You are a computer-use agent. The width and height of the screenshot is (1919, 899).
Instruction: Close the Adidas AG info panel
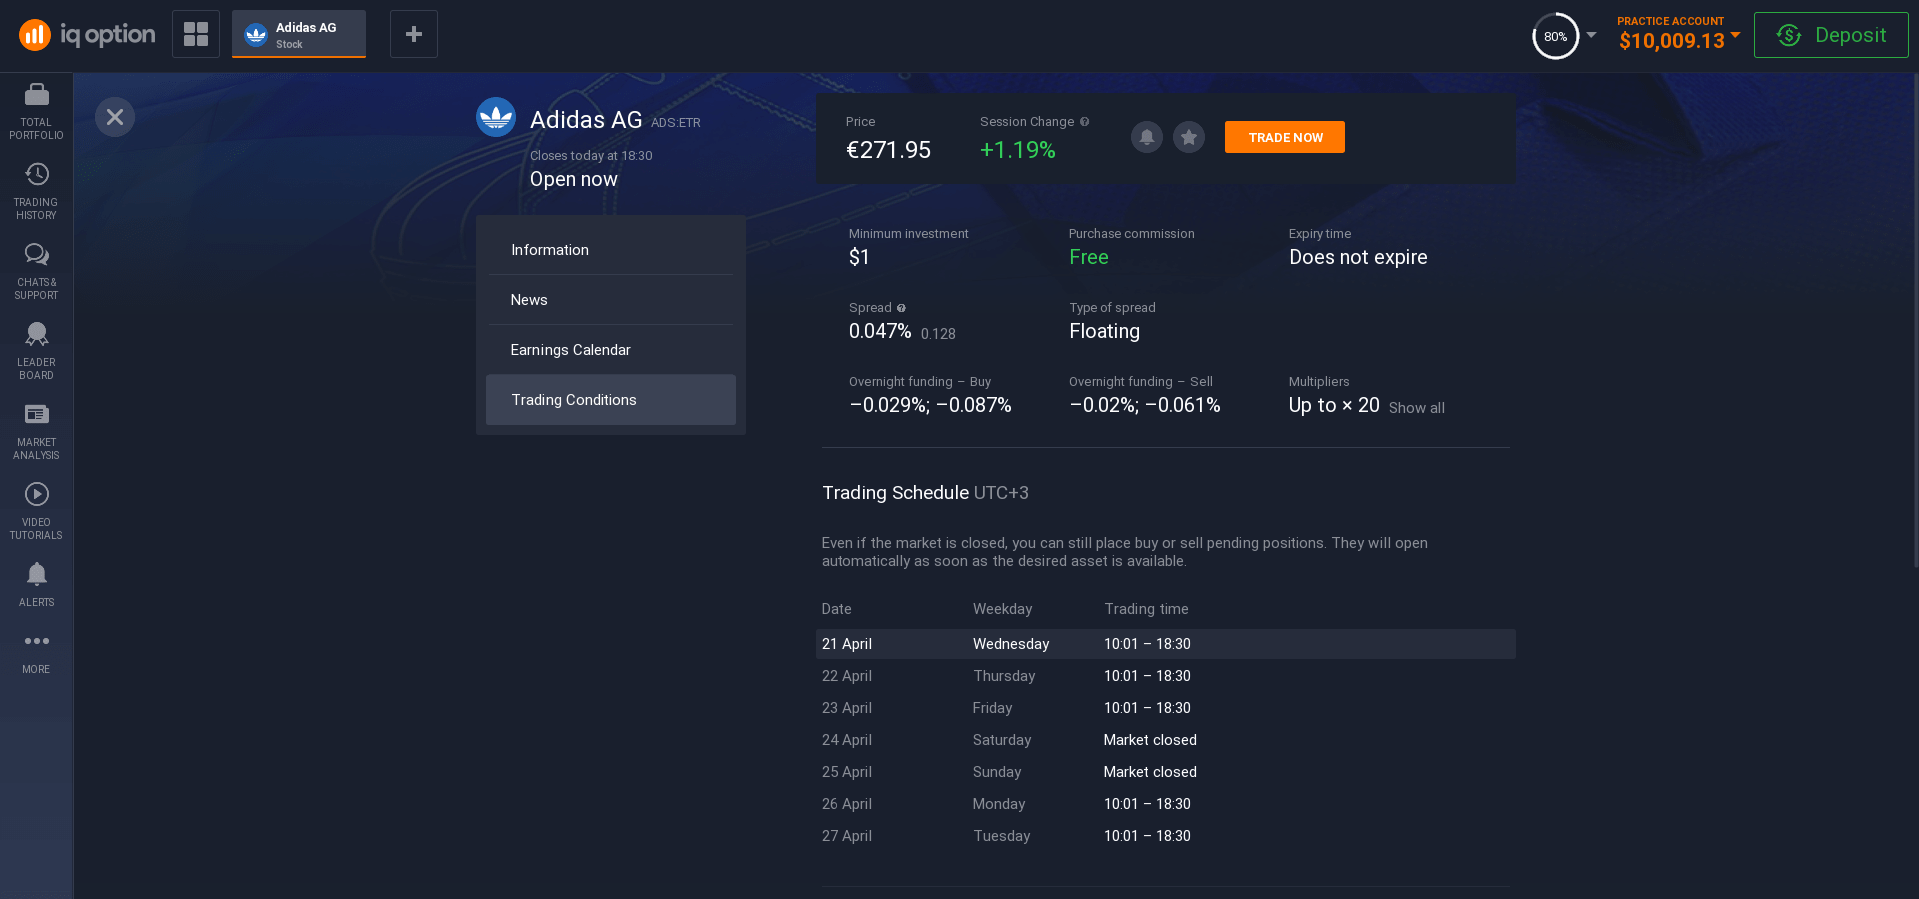point(115,117)
